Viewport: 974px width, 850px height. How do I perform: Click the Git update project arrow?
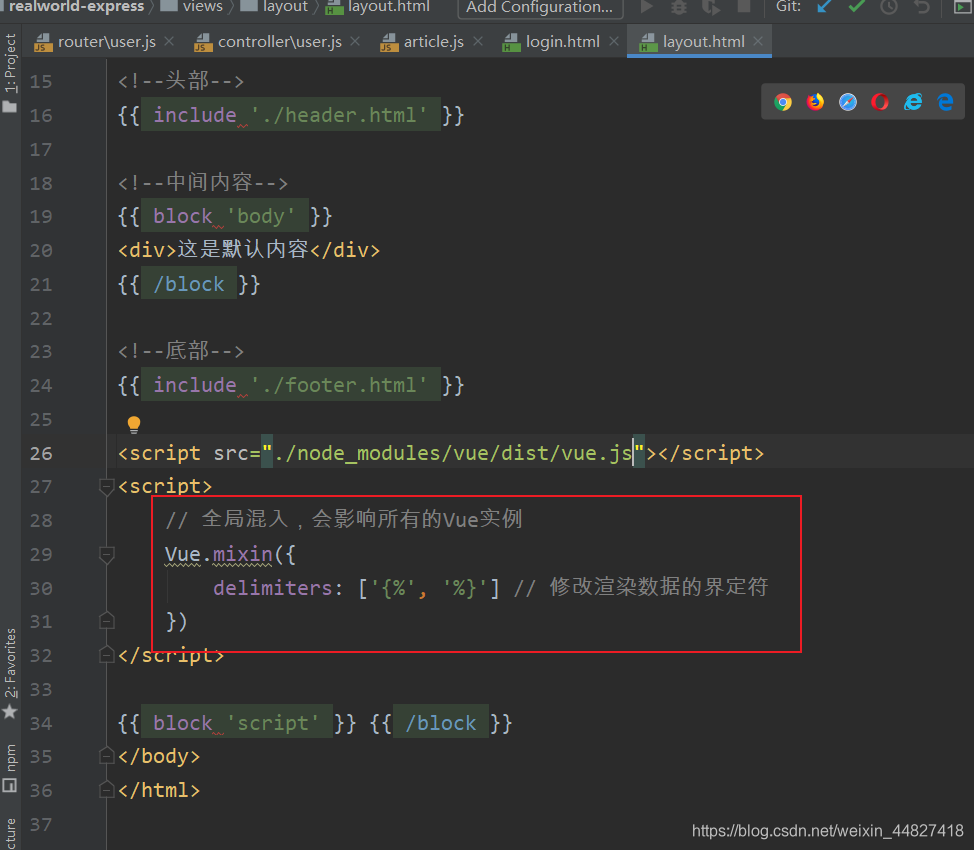pyautogui.click(x=824, y=7)
